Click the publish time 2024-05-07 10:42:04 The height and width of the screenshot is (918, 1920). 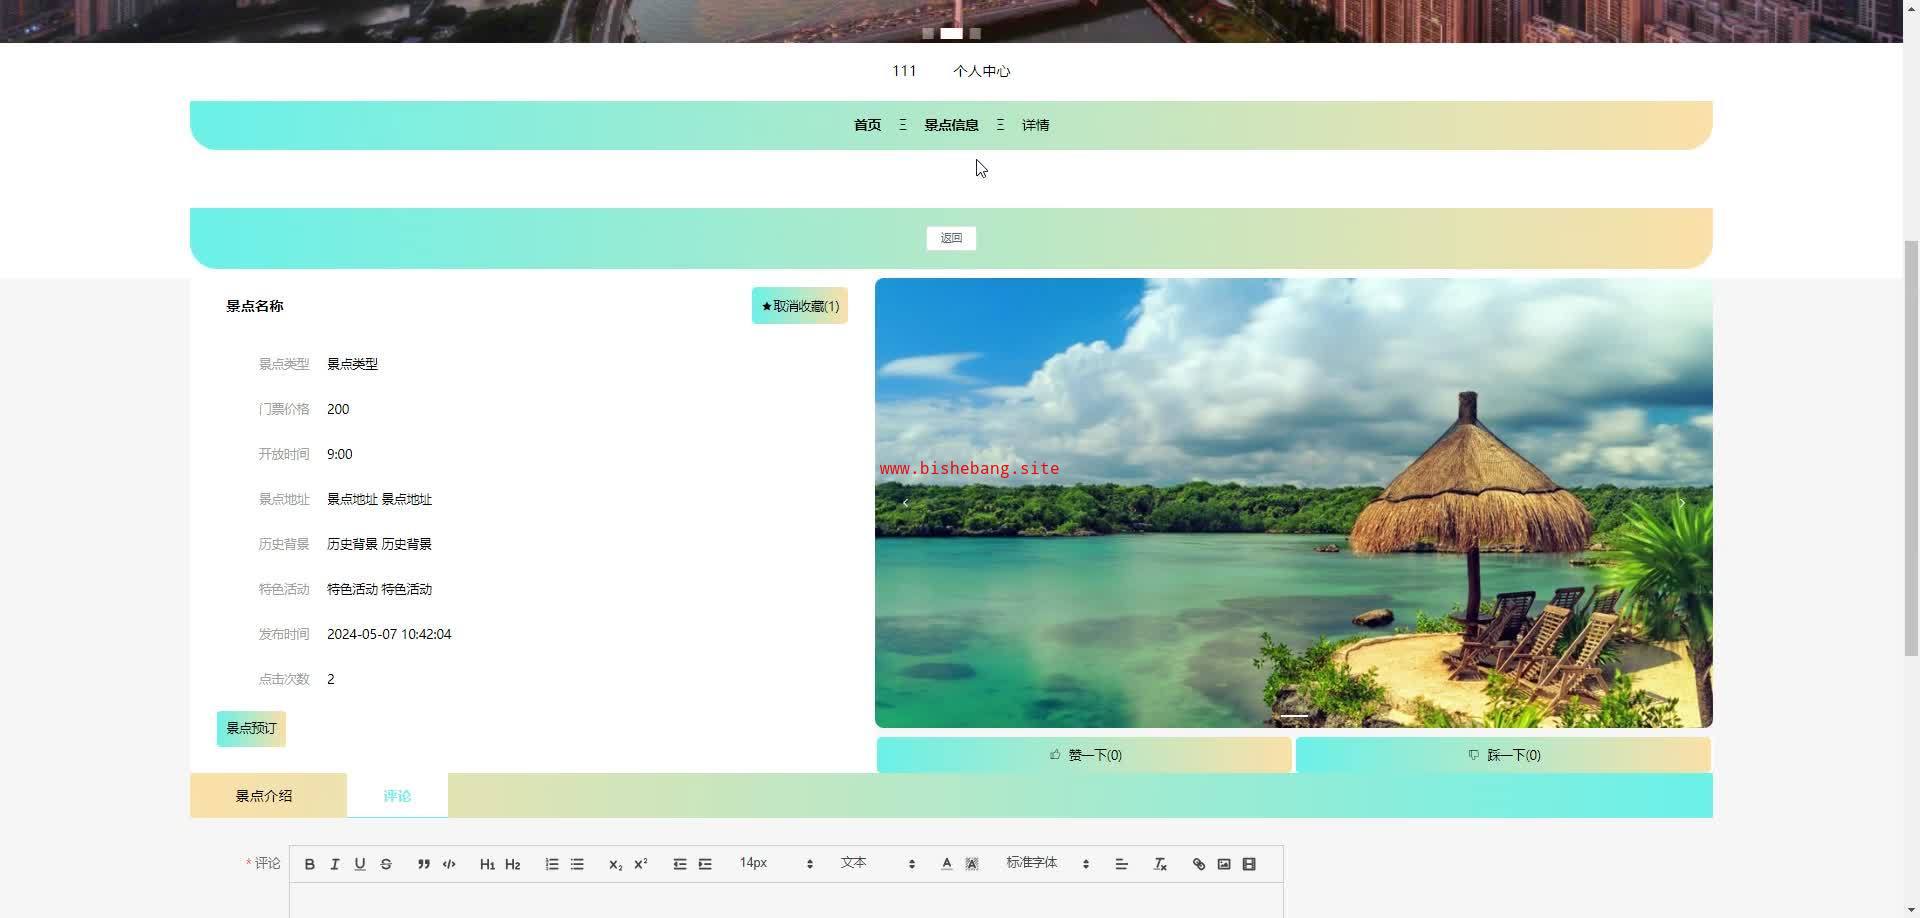click(389, 634)
